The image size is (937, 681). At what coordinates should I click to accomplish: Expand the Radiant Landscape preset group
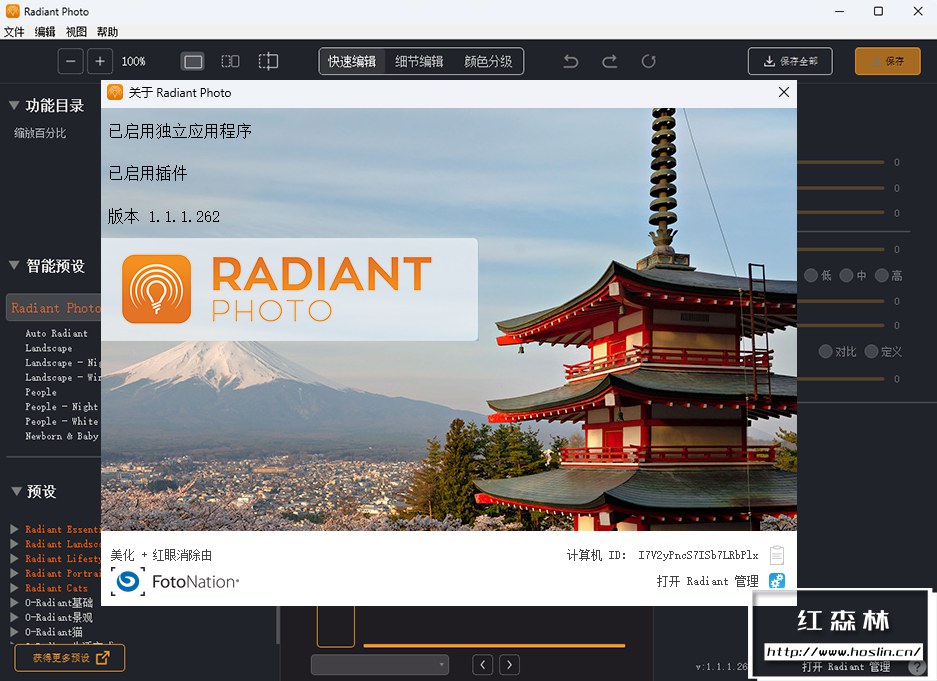(14, 544)
